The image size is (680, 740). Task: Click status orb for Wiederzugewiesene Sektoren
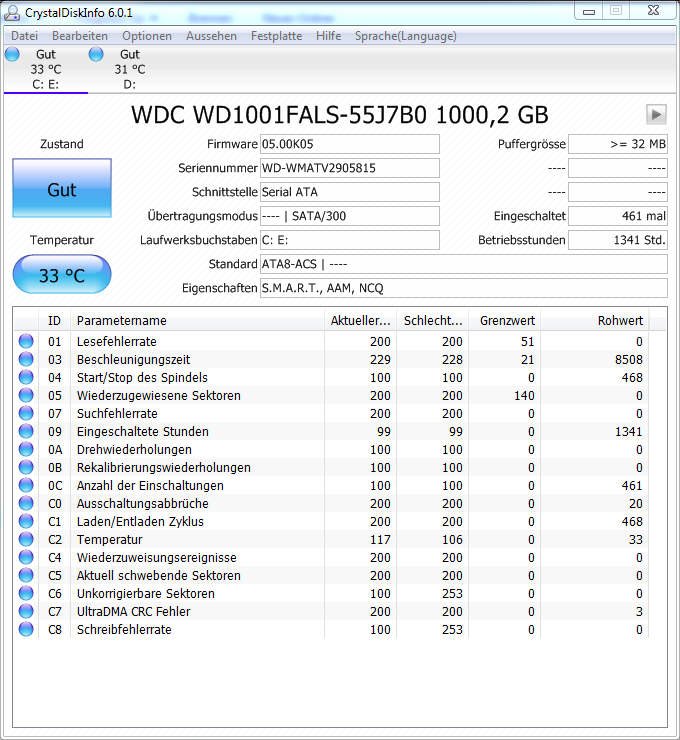(x=26, y=395)
